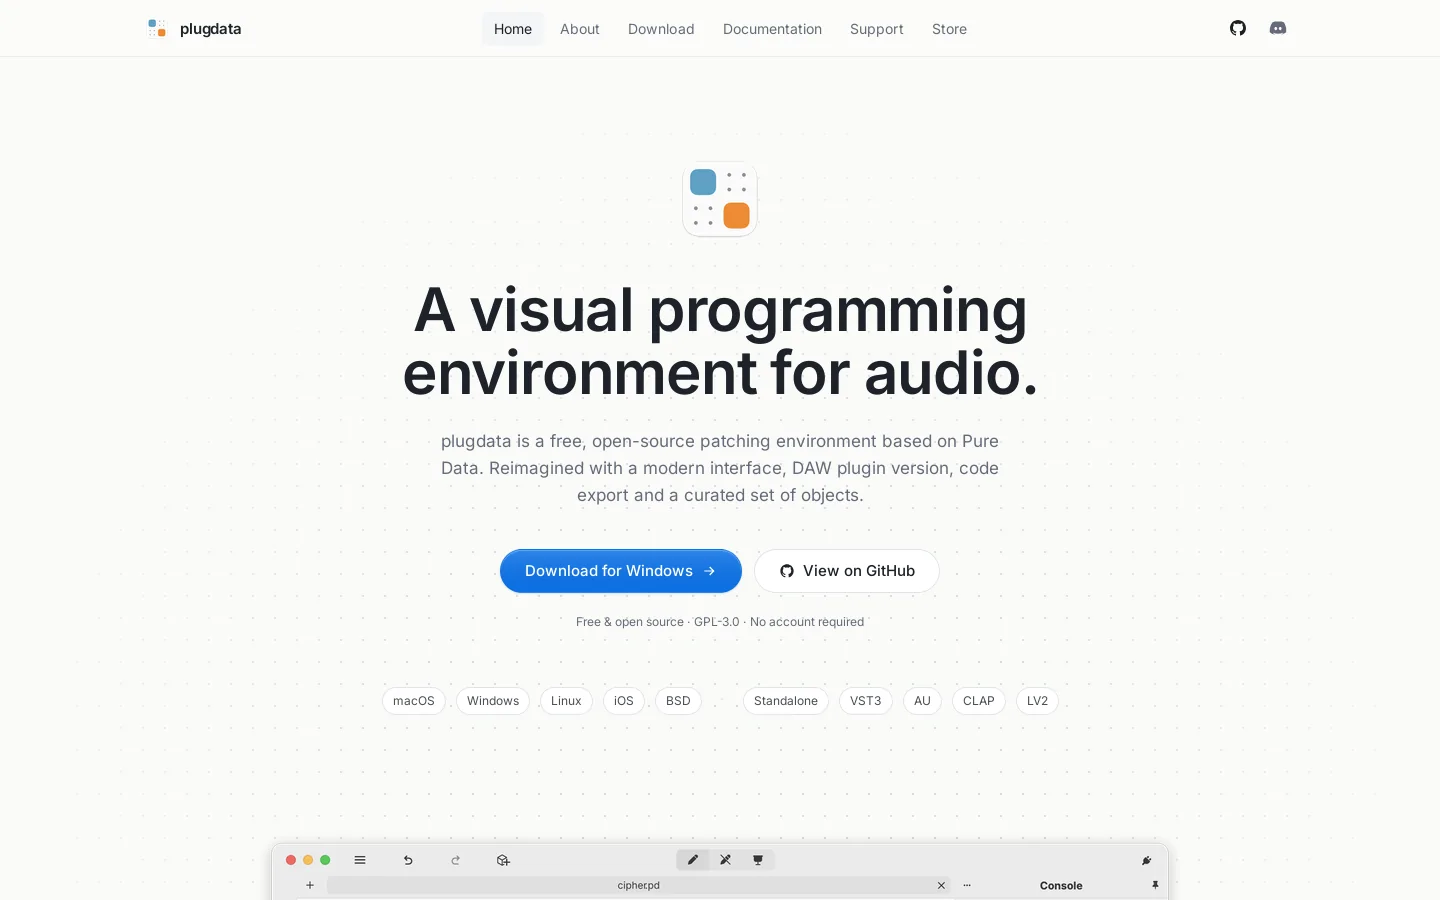Click the plugdata logo in the navbar
1440x900 pixels.
pyautogui.click(x=157, y=28)
